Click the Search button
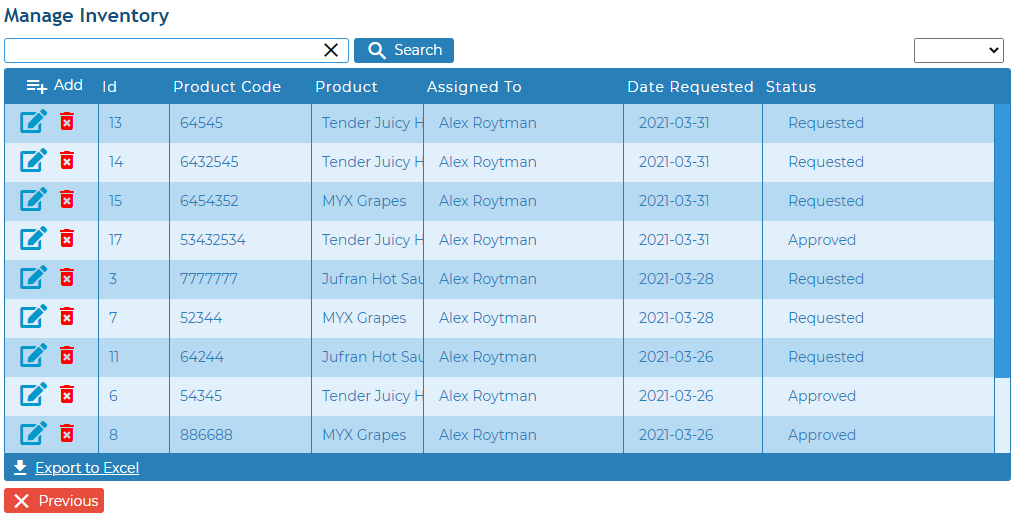 (x=404, y=51)
